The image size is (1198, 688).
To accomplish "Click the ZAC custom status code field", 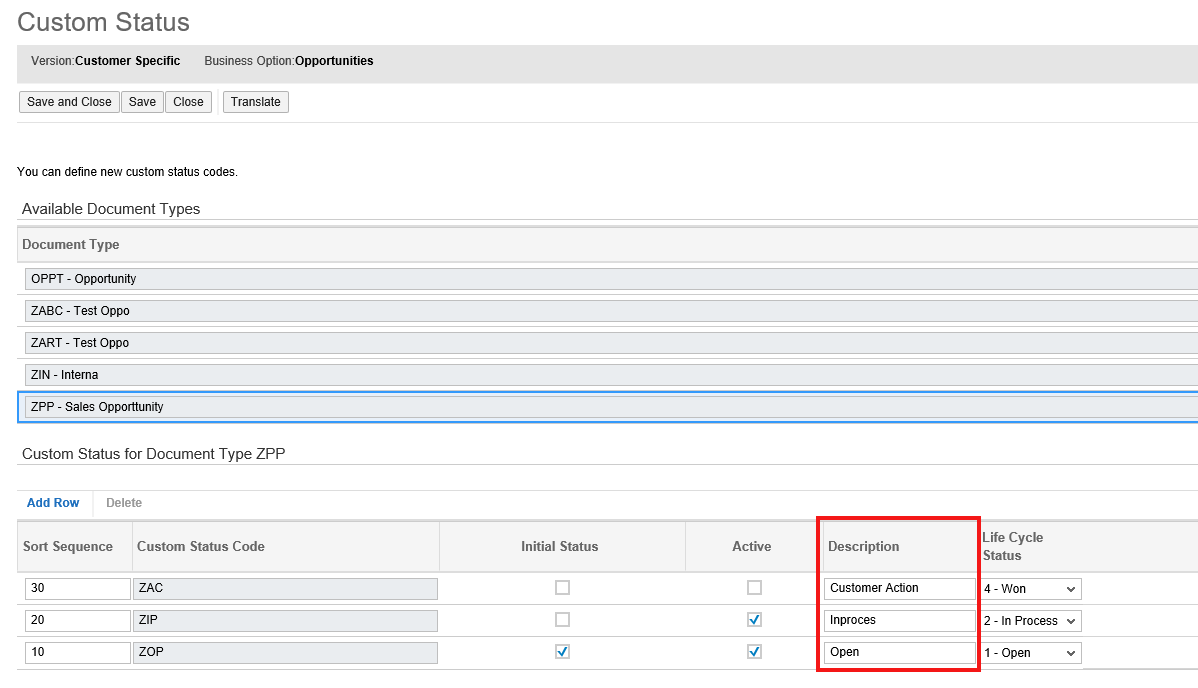I will [285, 589].
